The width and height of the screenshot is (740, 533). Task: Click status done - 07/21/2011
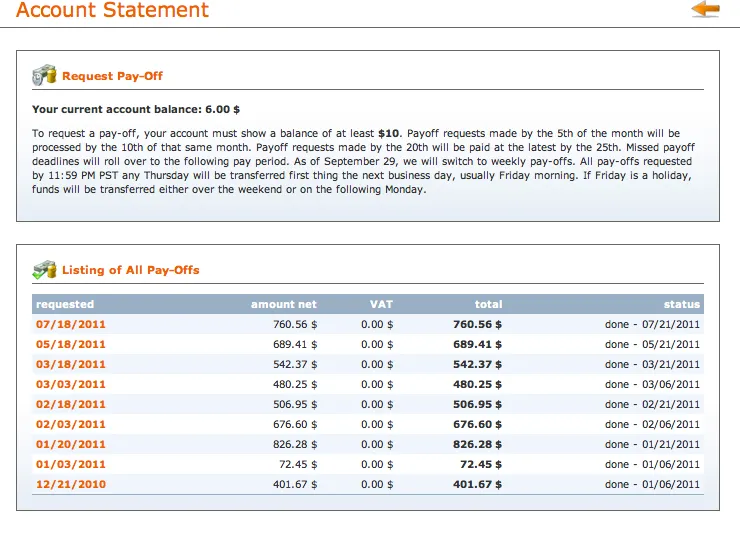(x=652, y=324)
